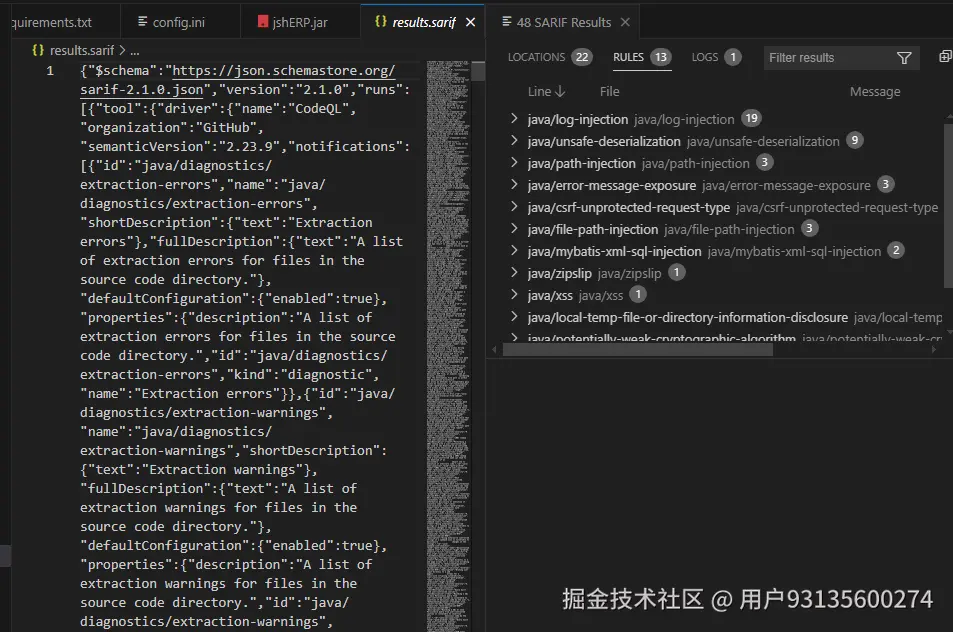This screenshot has width=953, height=632.
Task: Expand the java/path-injection rule
Action: tap(514, 162)
